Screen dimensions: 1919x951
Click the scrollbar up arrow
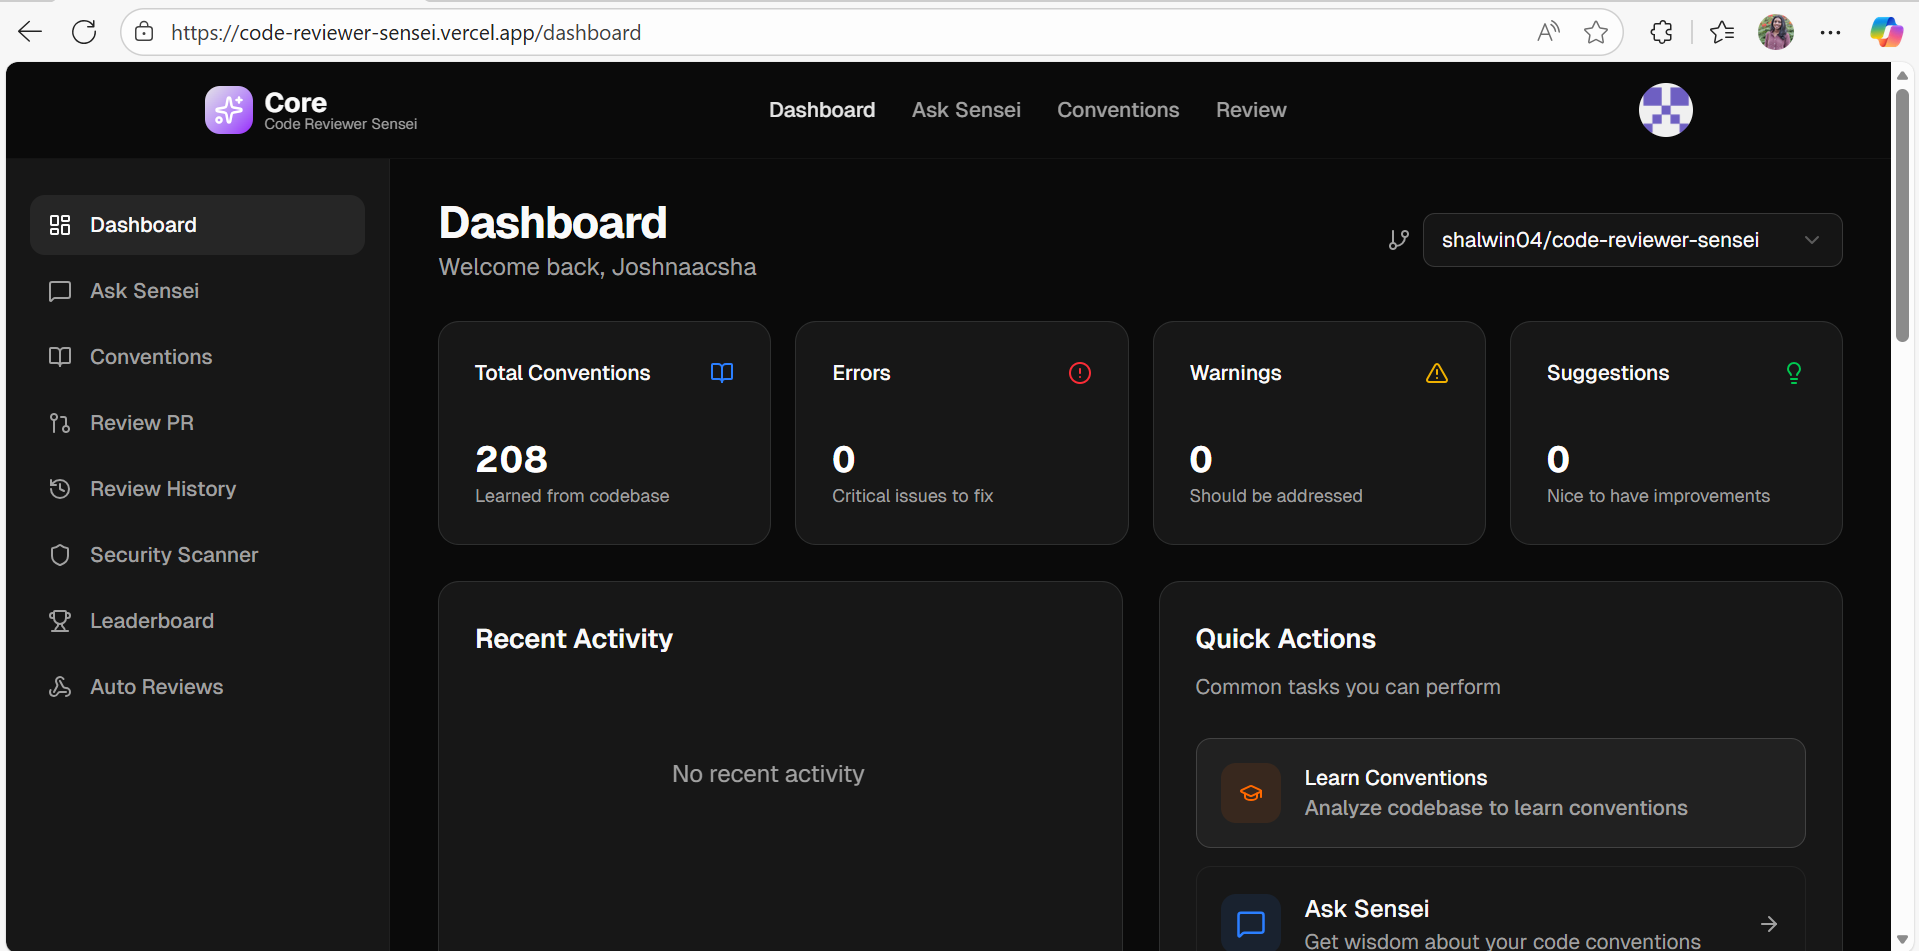coord(1902,75)
